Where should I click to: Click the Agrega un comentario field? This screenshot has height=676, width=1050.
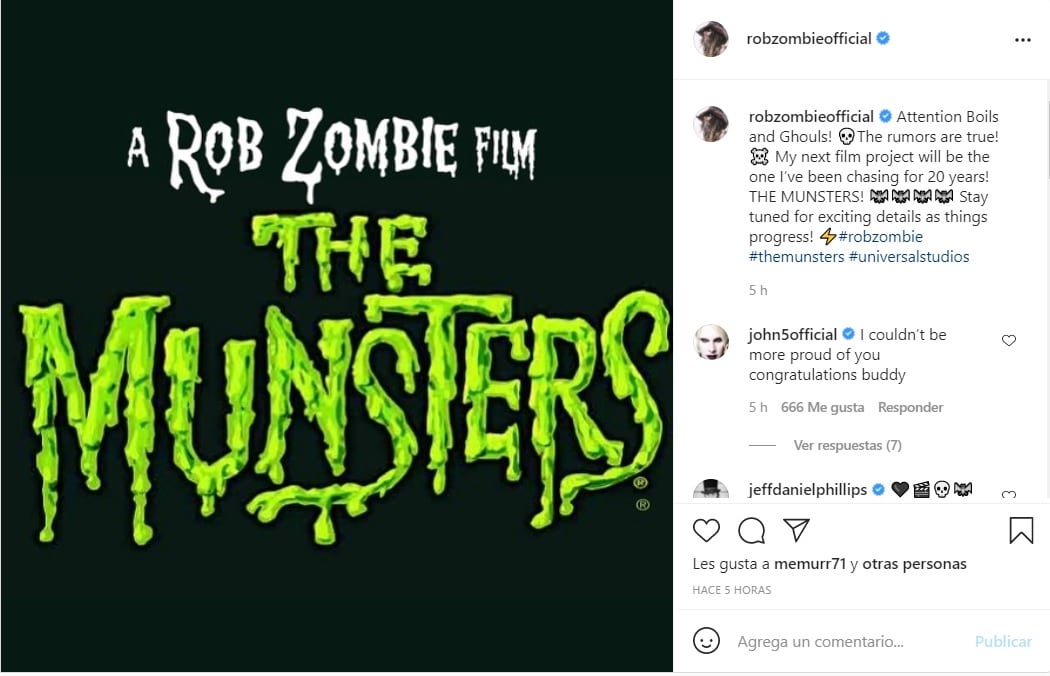(x=850, y=642)
